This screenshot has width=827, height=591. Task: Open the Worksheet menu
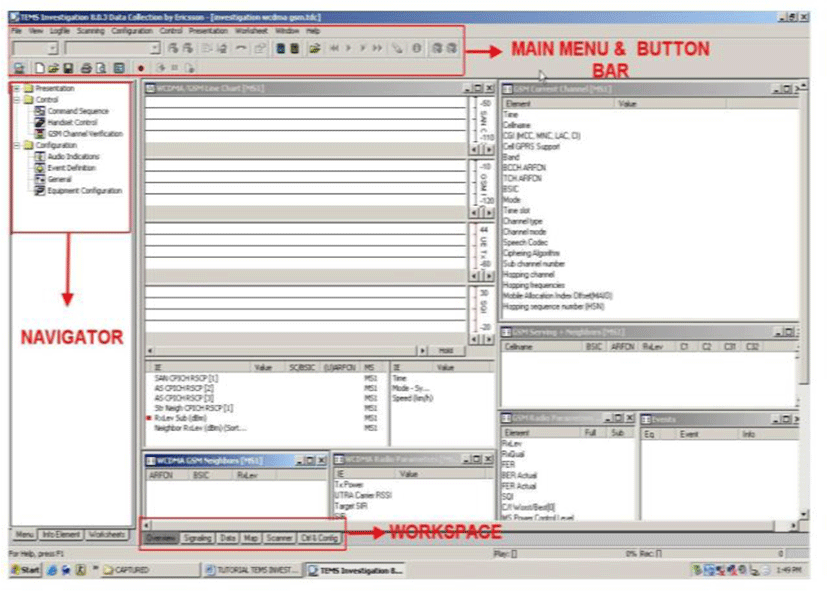pyautogui.click(x=252, y=31)
